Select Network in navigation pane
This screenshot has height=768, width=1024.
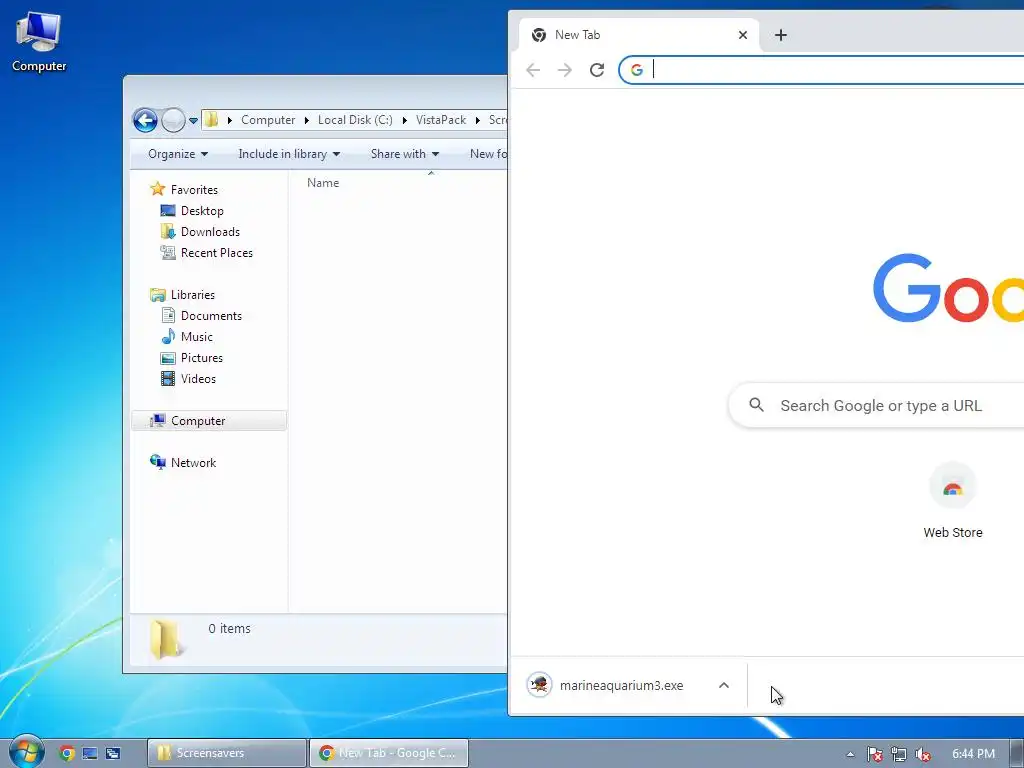click(x=193, y=463)
